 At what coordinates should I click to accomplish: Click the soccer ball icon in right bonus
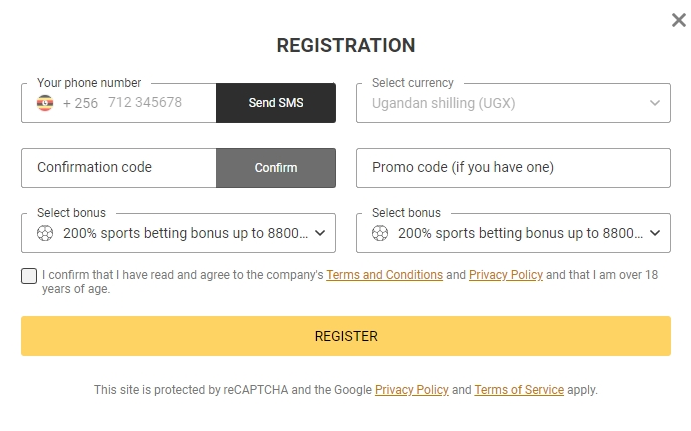[x=380, y=233]
